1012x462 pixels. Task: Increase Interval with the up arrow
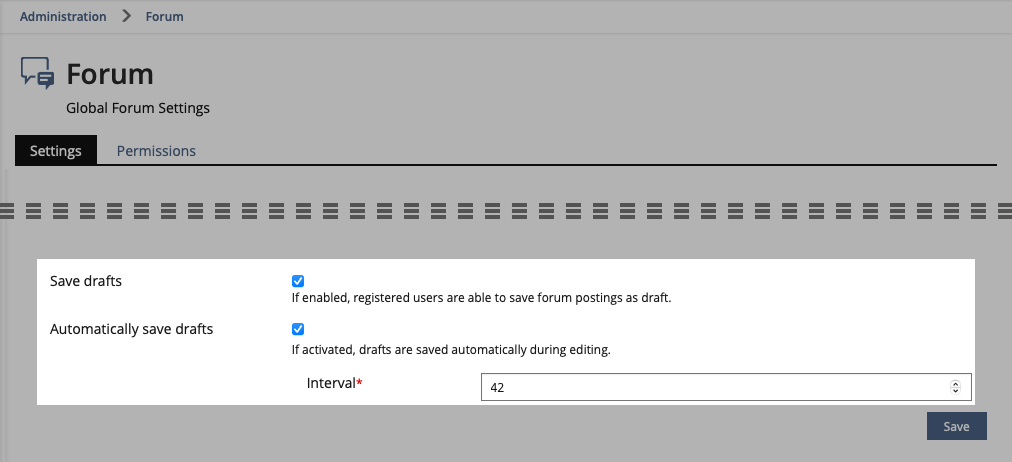tap(955, 383)
